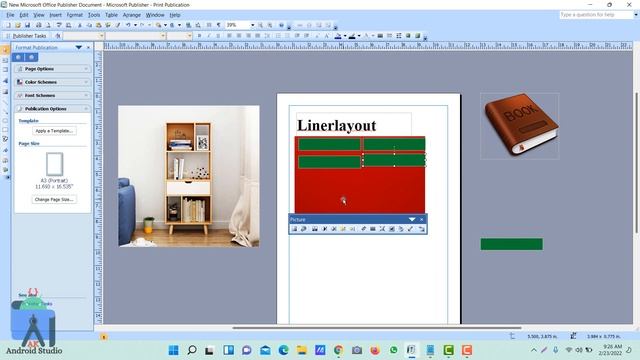Open taskbar Search icon
Viewport: 640px width, 360px height.
(191, 350)
